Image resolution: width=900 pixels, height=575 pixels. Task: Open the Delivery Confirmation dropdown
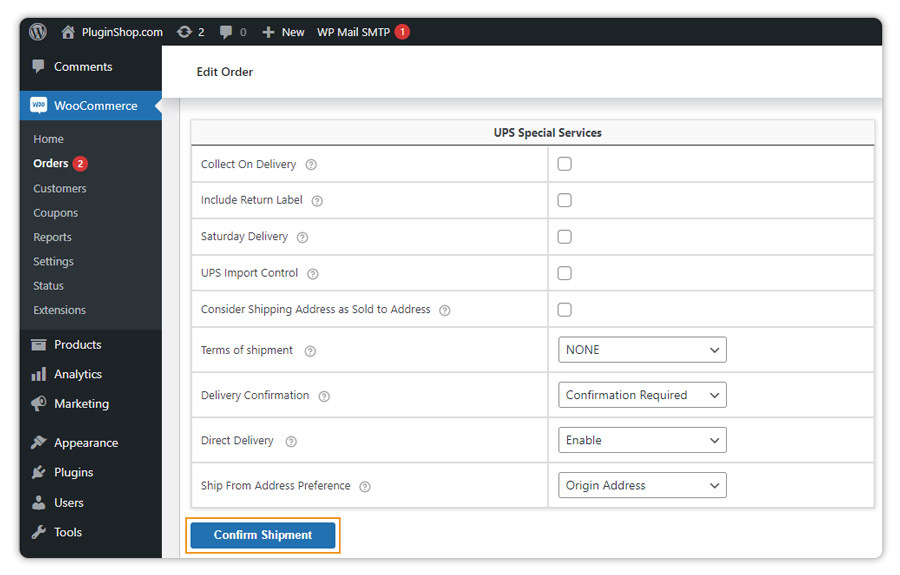pos(642,395)
